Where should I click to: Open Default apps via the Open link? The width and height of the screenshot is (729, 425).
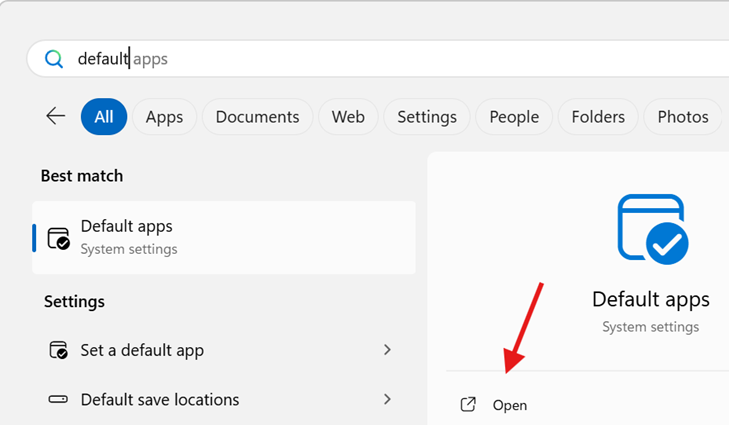click(x=510, y=405)
